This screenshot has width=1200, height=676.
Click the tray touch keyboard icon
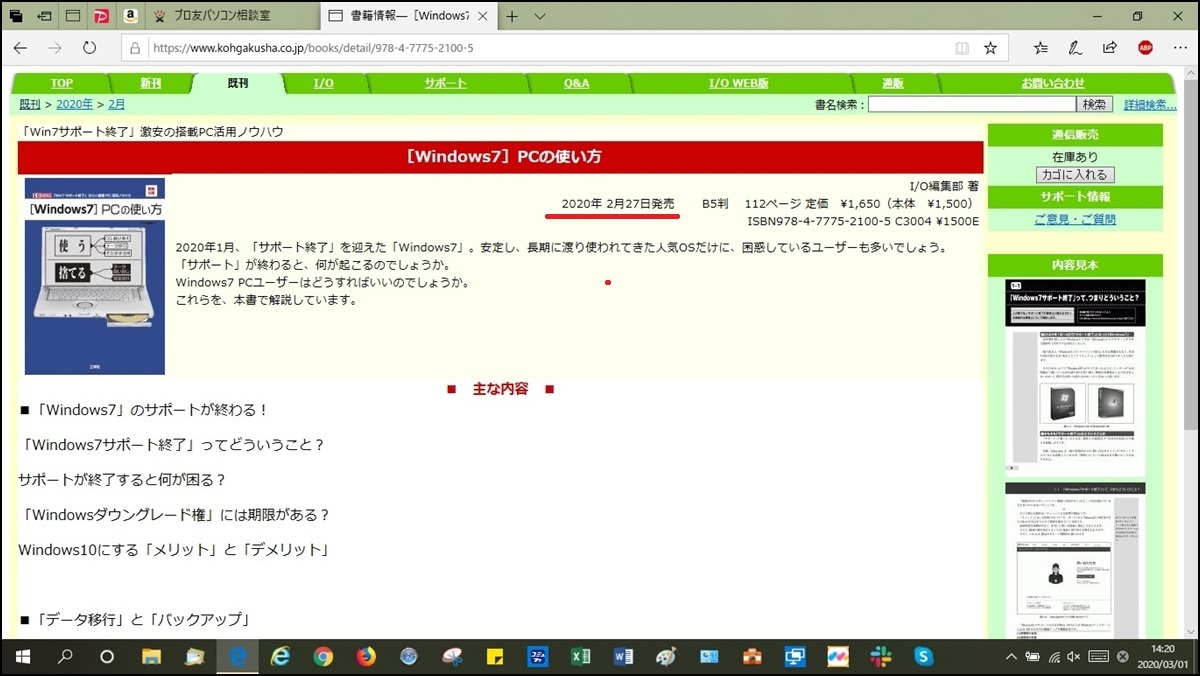click(x=1099, y=657)
